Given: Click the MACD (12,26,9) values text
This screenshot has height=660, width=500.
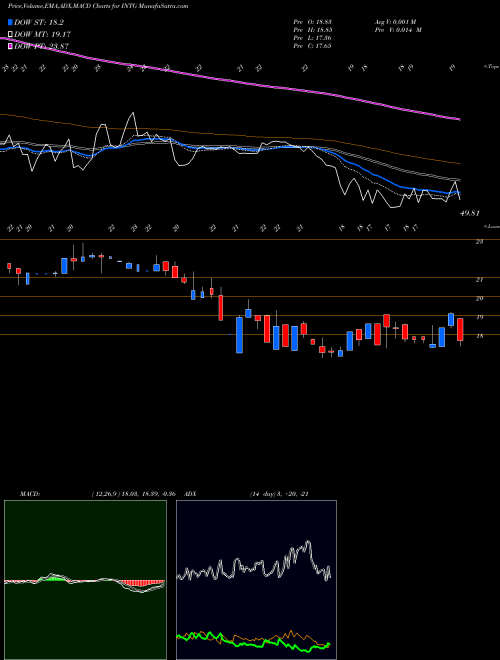Looking at the screenshot, I should (x=133, y=494).
